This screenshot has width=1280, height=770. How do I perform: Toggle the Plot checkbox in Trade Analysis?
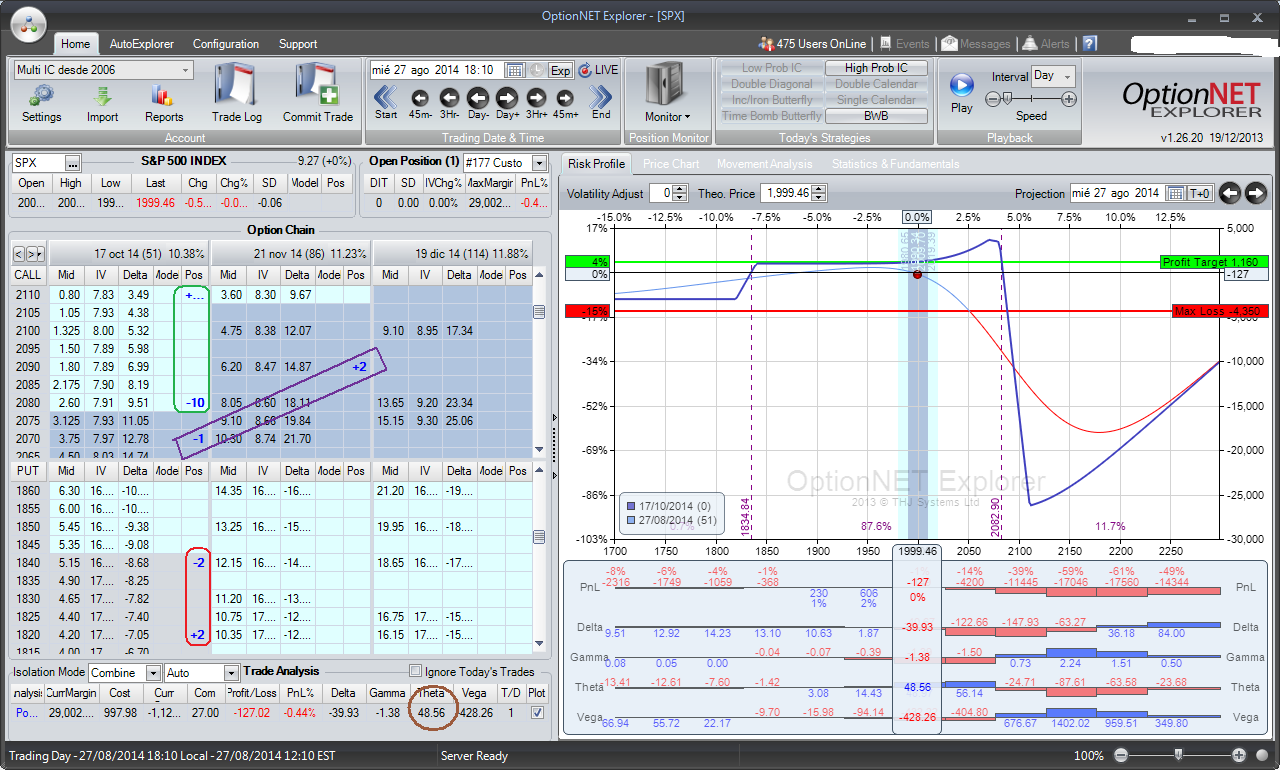[538, 712]
